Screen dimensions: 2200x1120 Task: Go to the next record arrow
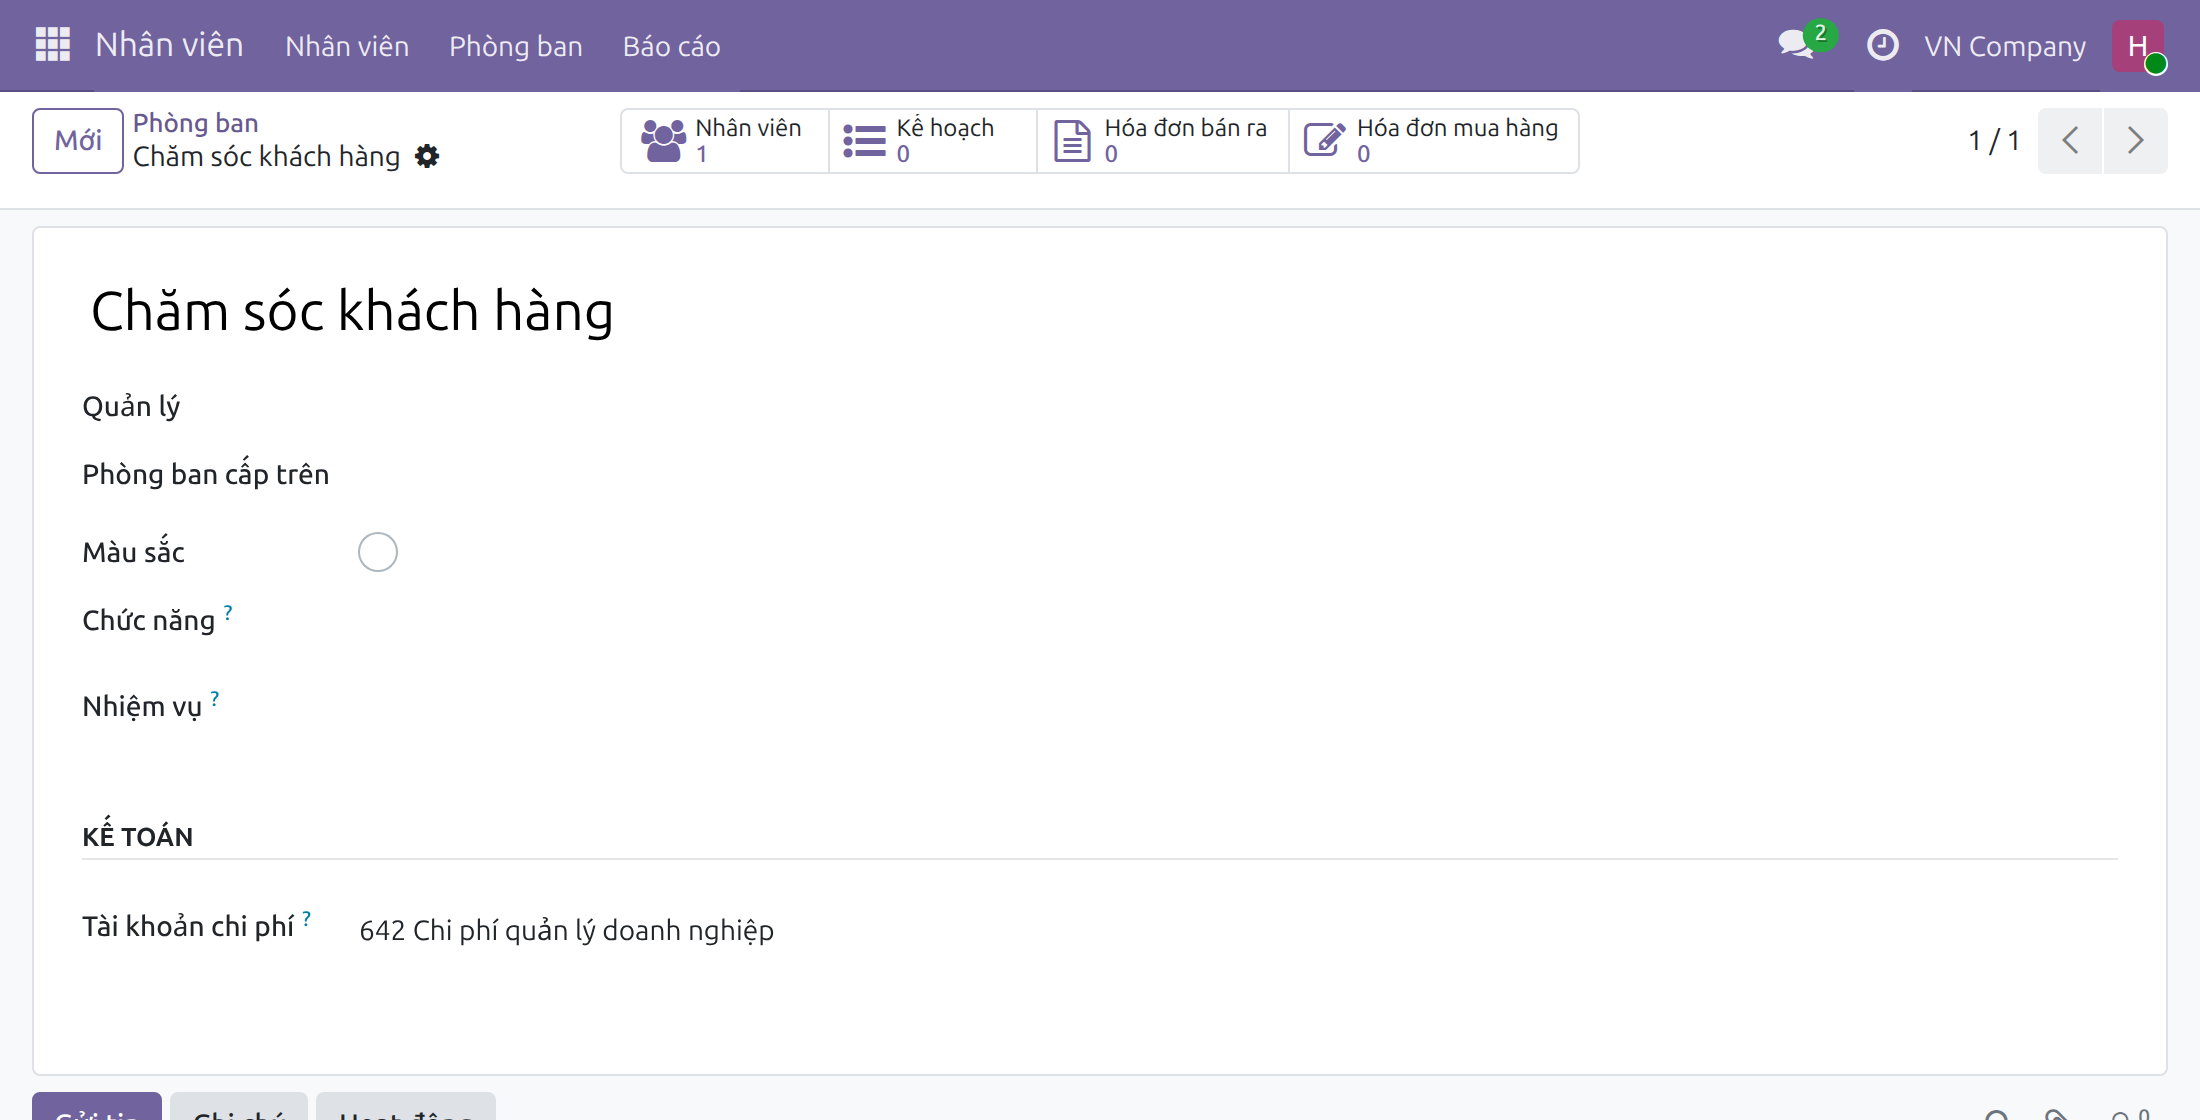[x=2135, y=141]
